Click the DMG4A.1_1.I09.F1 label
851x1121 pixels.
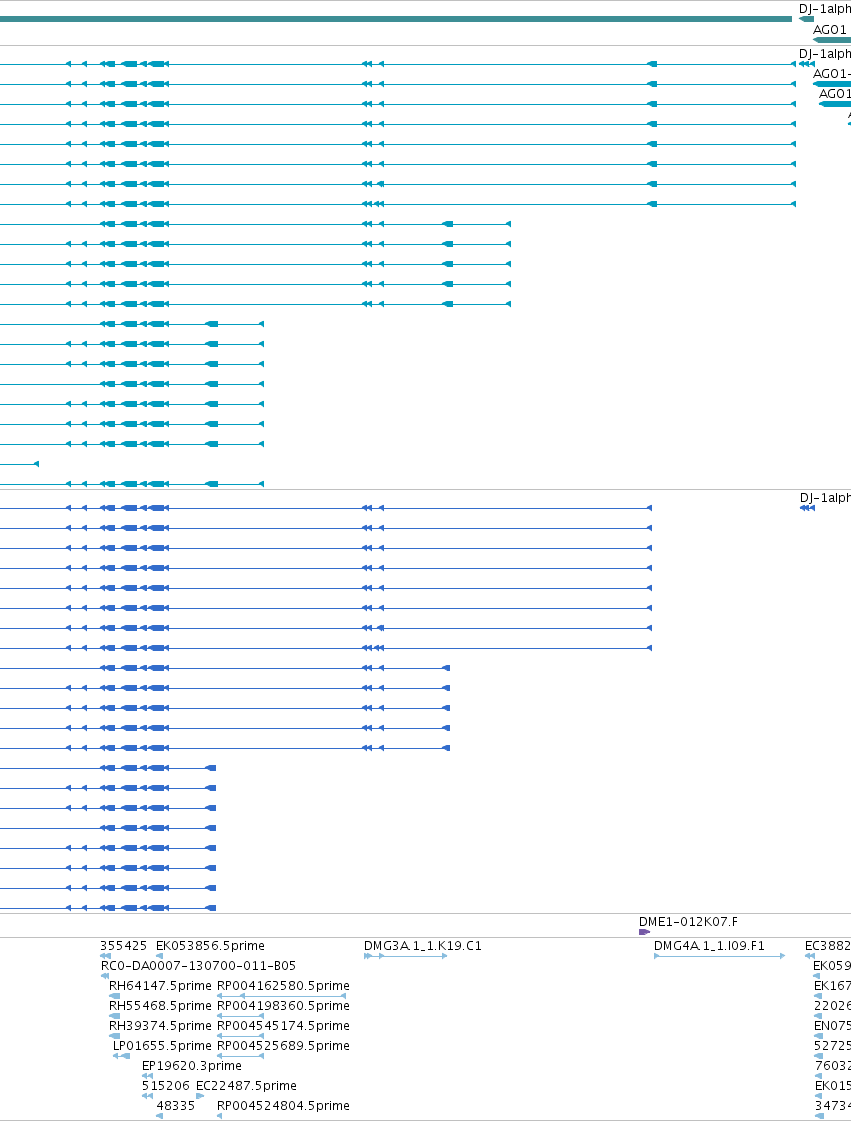tap(709, 946)
